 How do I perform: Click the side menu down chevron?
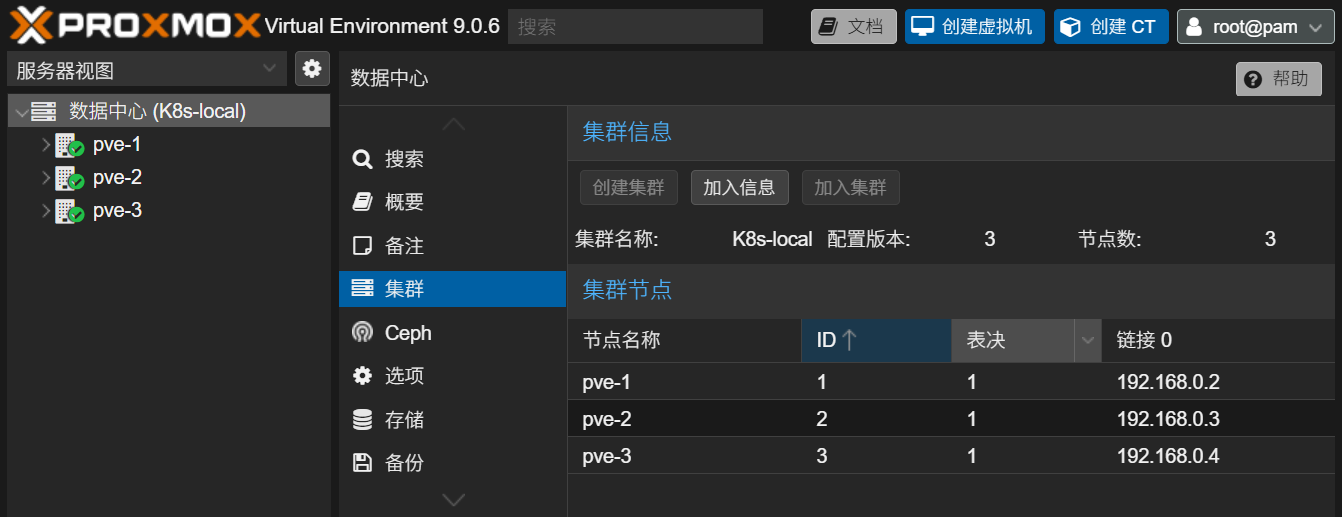(453, 499)
